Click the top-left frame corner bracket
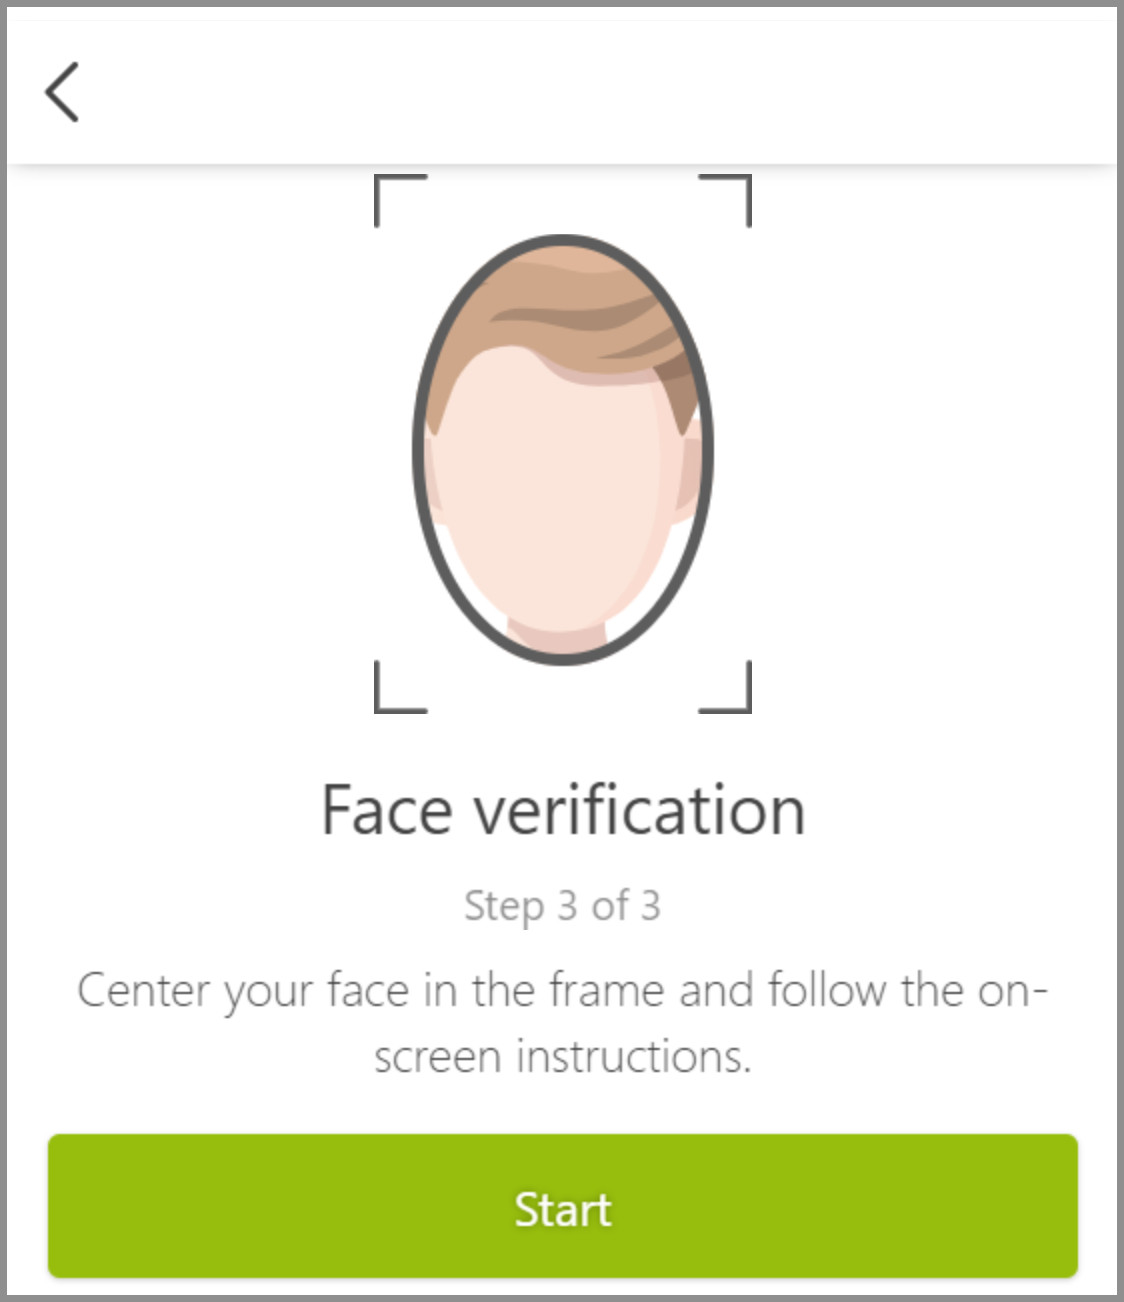 (399, 200)
